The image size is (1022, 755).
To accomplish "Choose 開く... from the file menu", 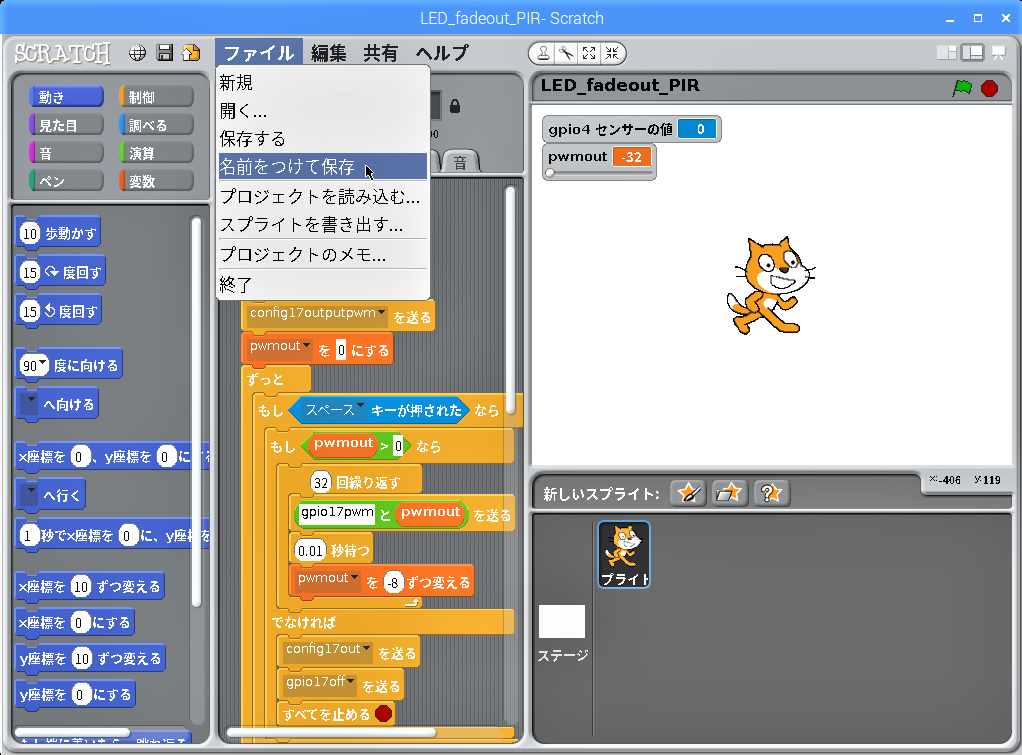I will (x=323, y=111).
